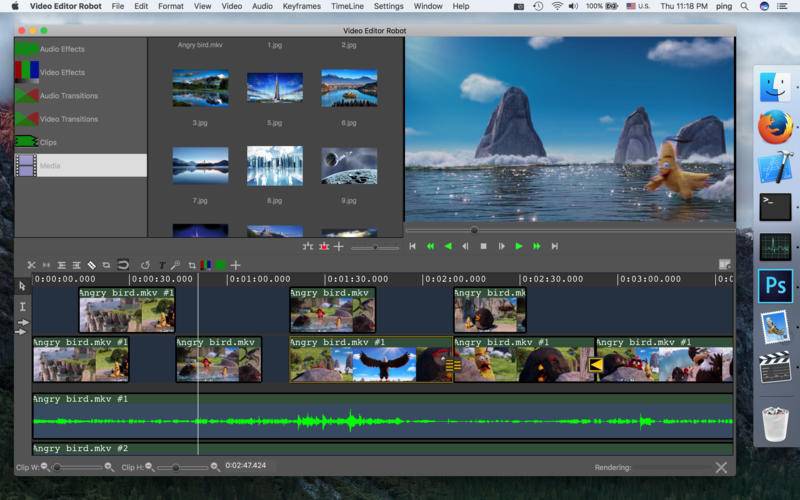Image resolution: width=800 pixels, height=500 pixels.
Task: Click the first align lines icon in toolbar
Action: click(x=61, y=265)
